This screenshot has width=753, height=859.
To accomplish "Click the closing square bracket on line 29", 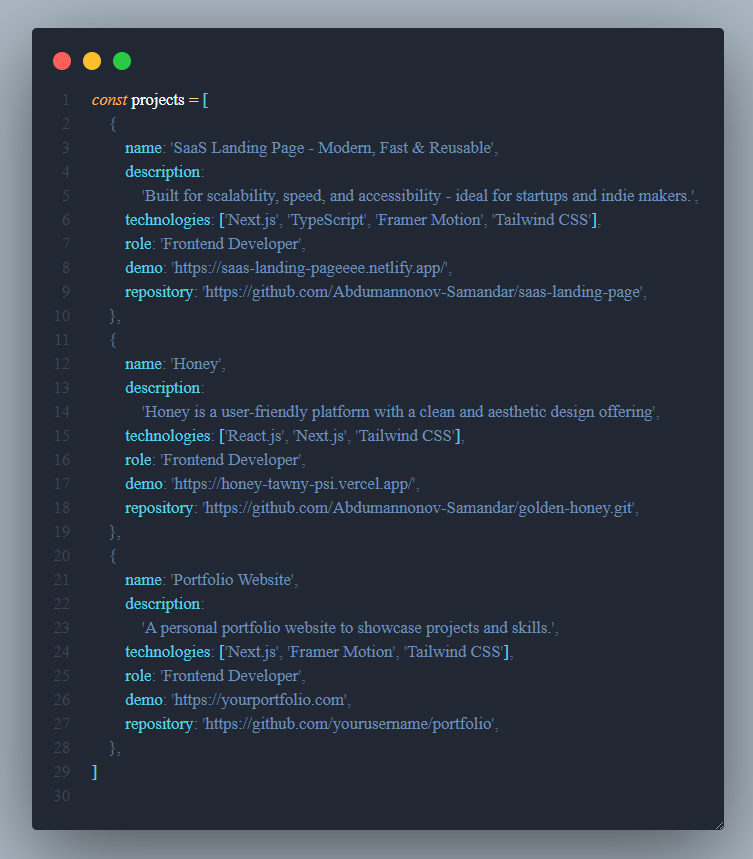I will pyautogui.click(x=95, y=772).
